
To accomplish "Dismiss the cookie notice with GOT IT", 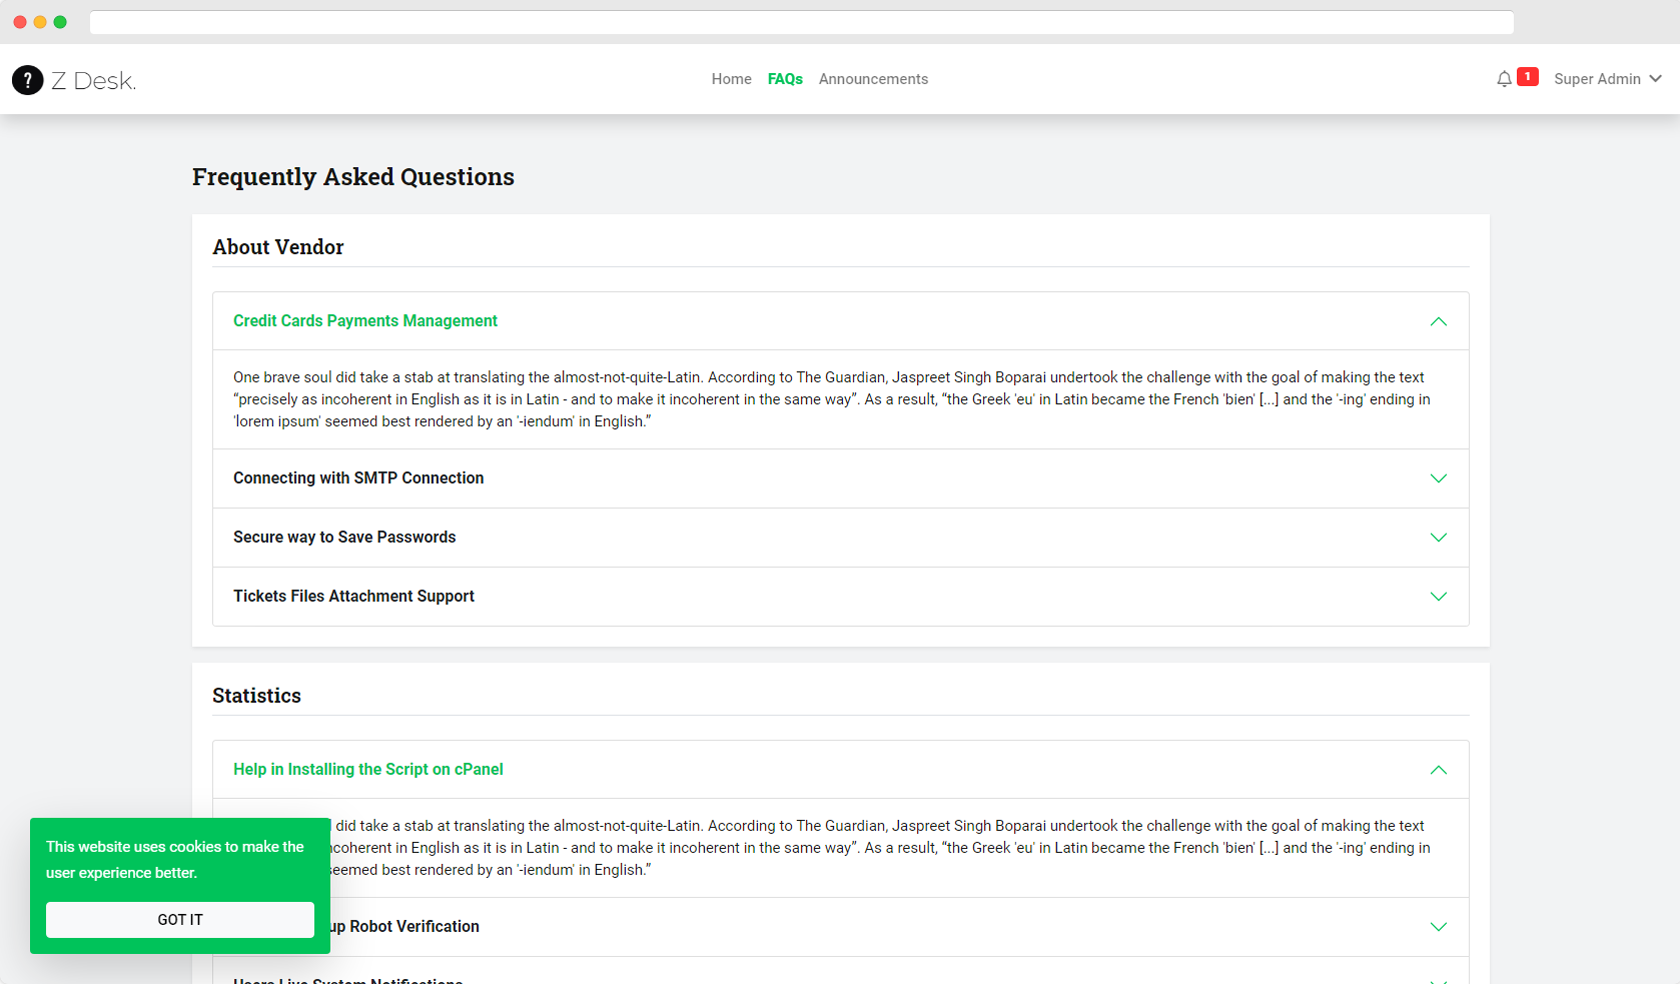I will 179,919.
